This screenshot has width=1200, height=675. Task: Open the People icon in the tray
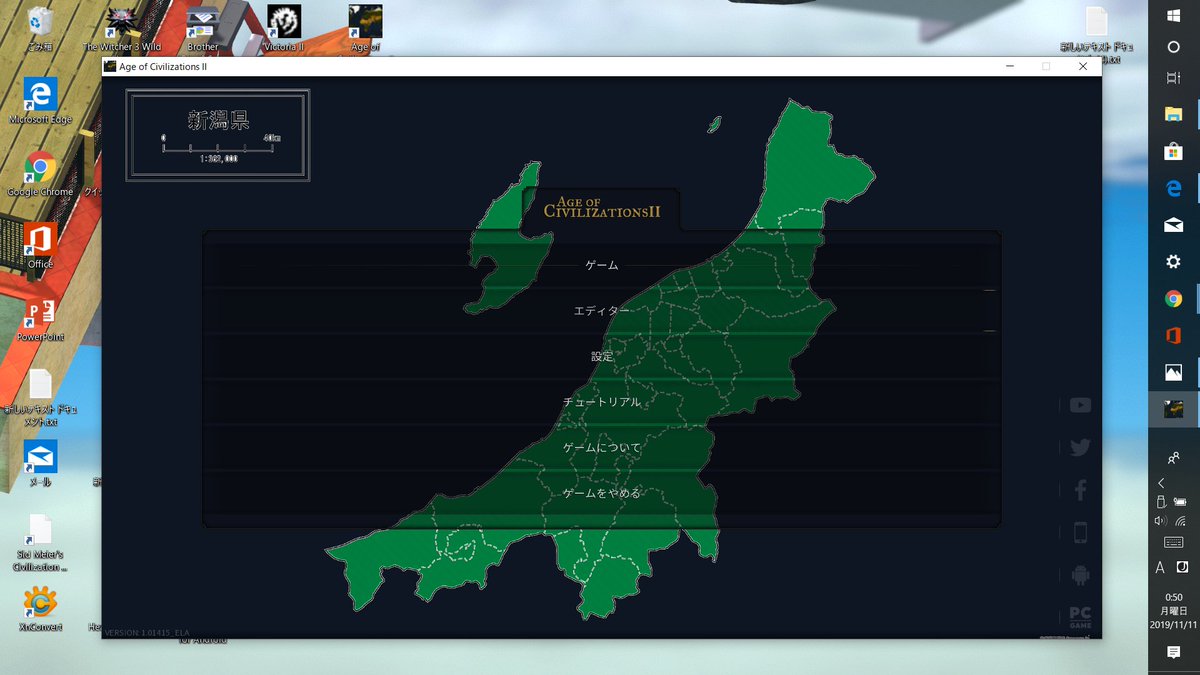1174,457
